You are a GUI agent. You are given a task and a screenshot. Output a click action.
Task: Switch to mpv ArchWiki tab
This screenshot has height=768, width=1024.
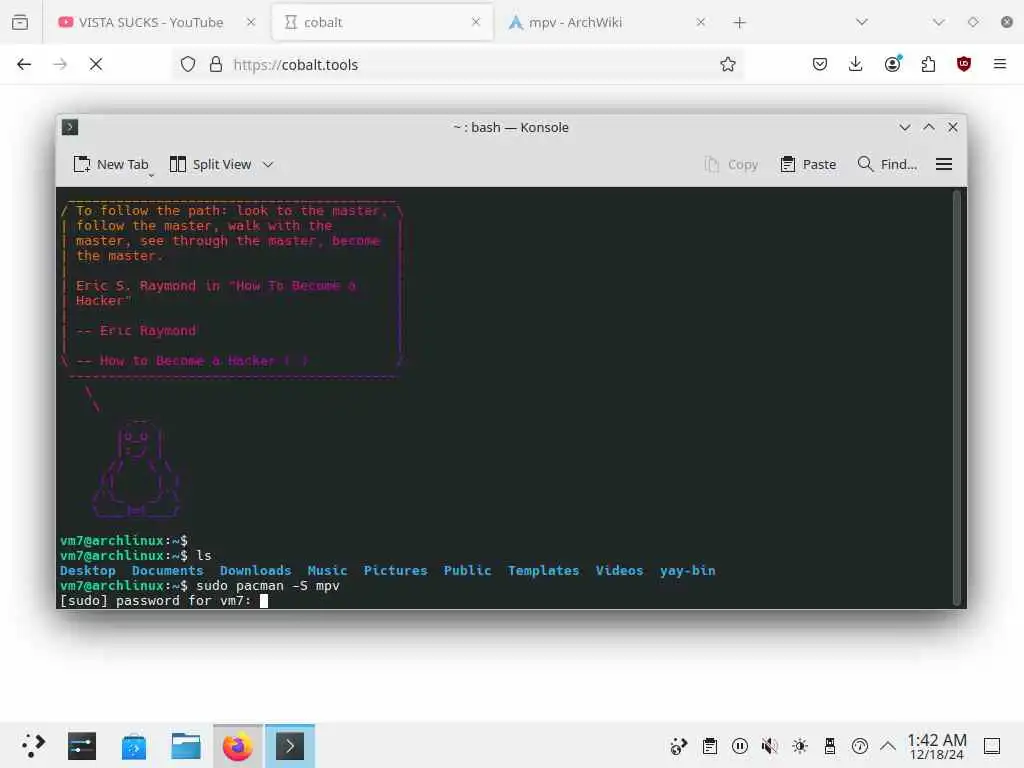607,22
